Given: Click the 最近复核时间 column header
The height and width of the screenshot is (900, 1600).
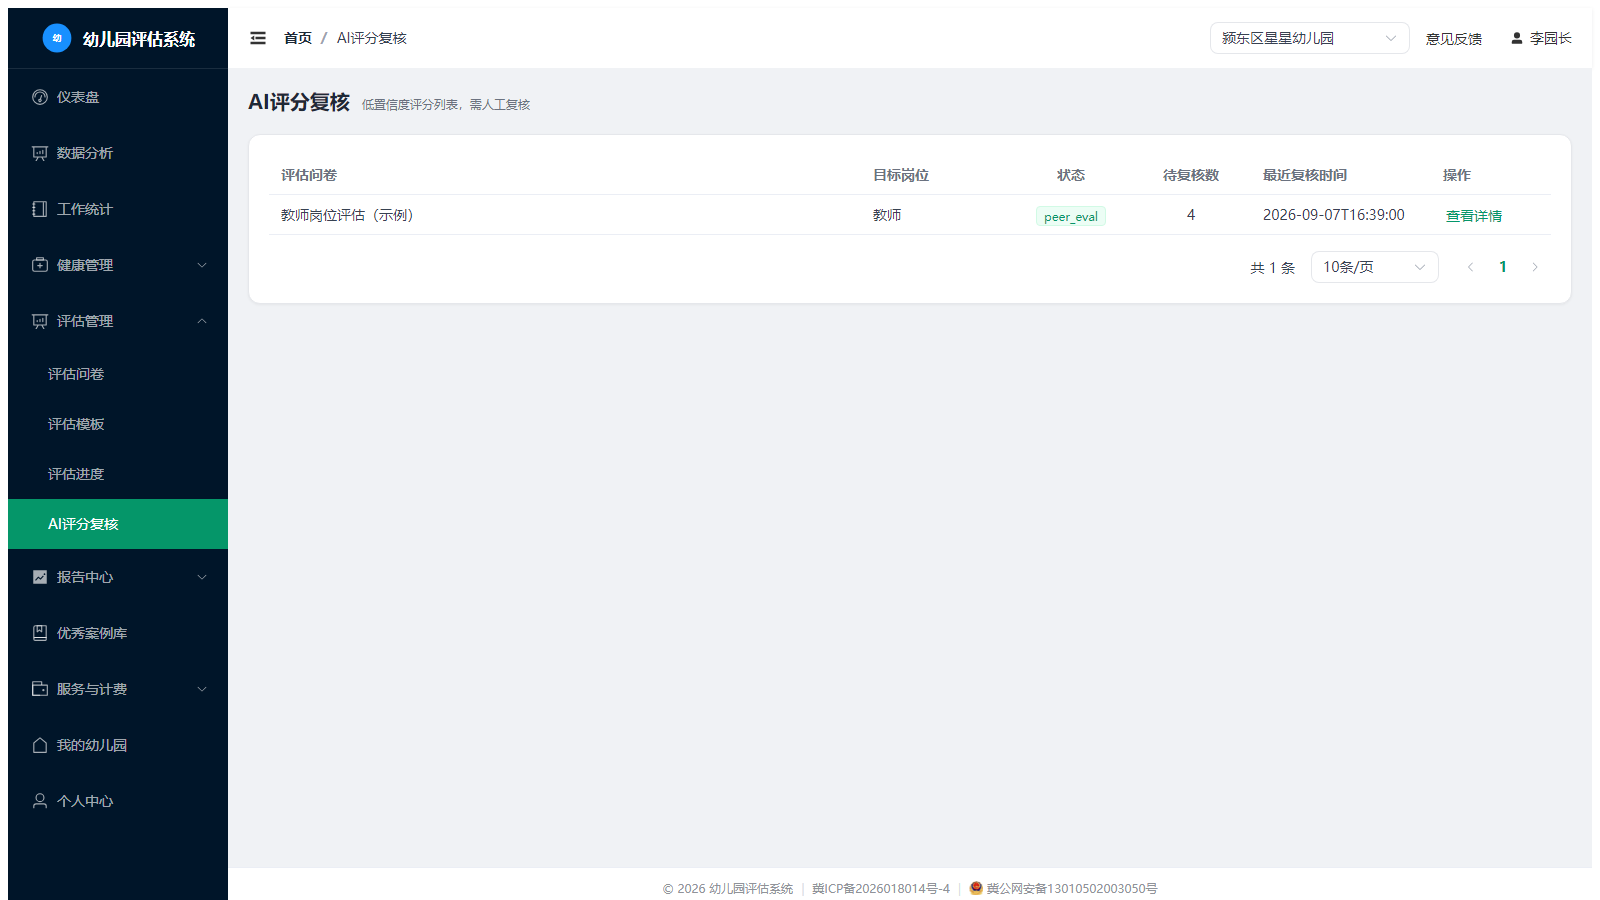Looking at the screenshot, I should coord(1304,175).
